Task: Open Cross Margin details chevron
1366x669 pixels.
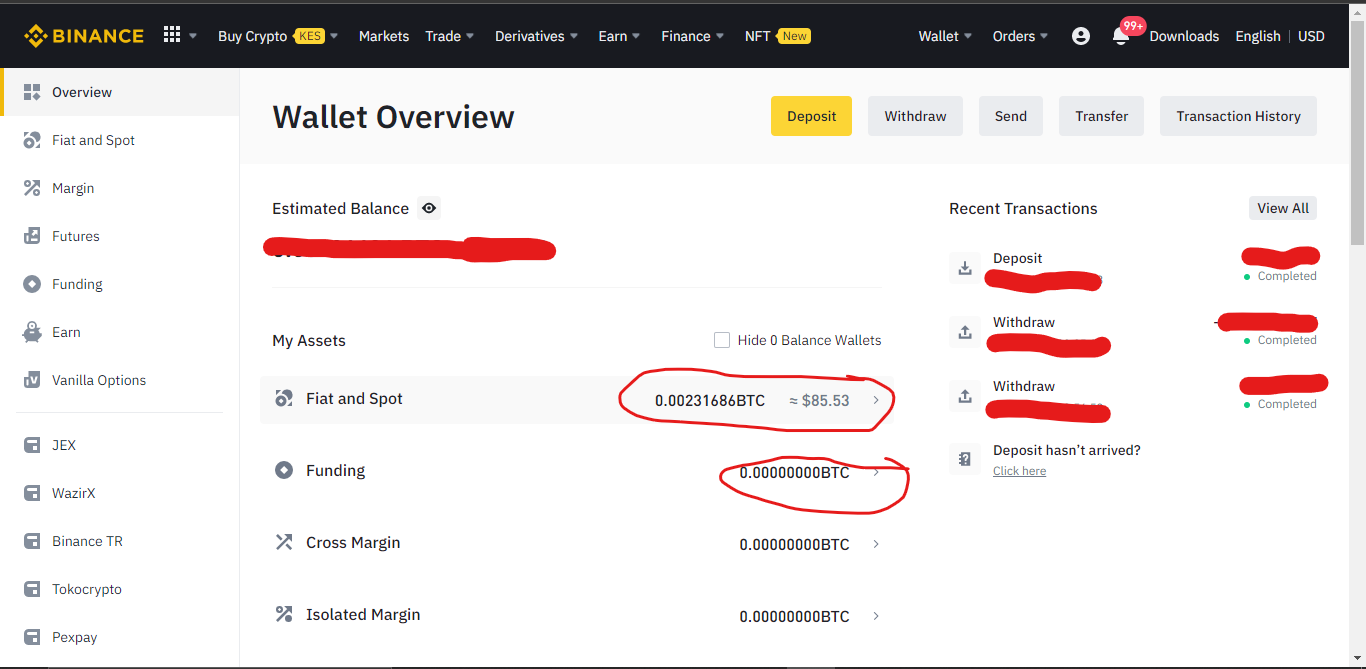Action: pyautogui.click(x=876, y=544)
